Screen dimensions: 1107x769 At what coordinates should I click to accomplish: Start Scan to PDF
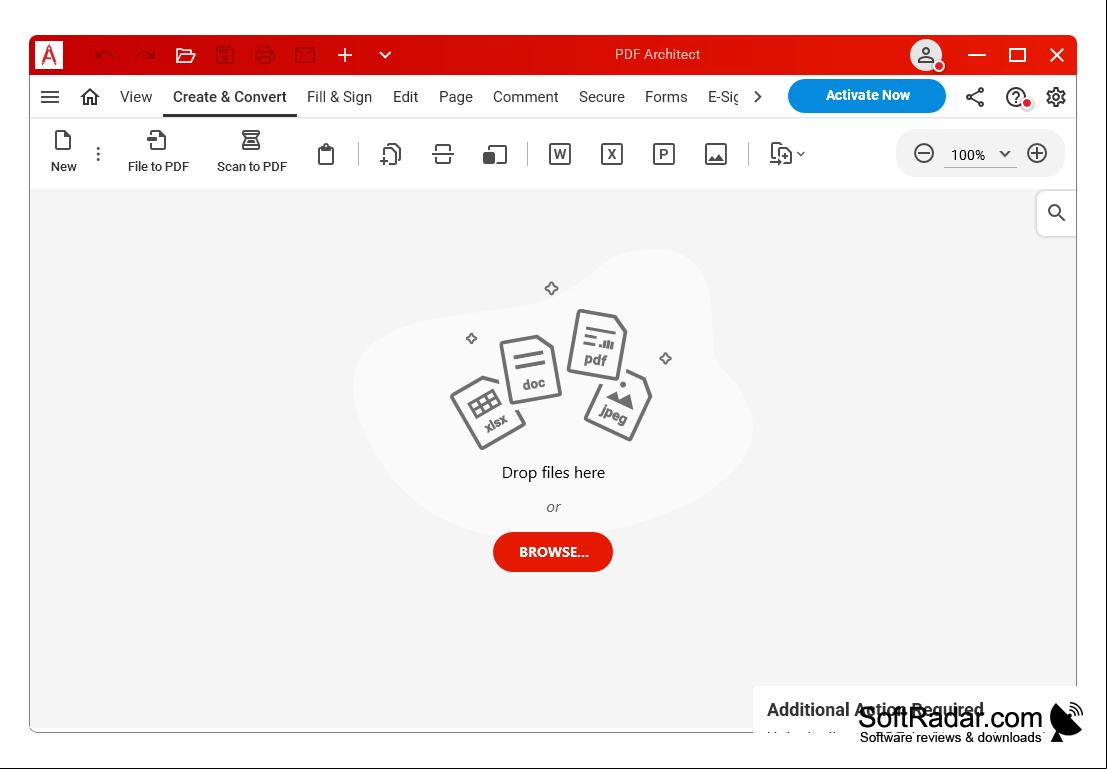point(251,151)
